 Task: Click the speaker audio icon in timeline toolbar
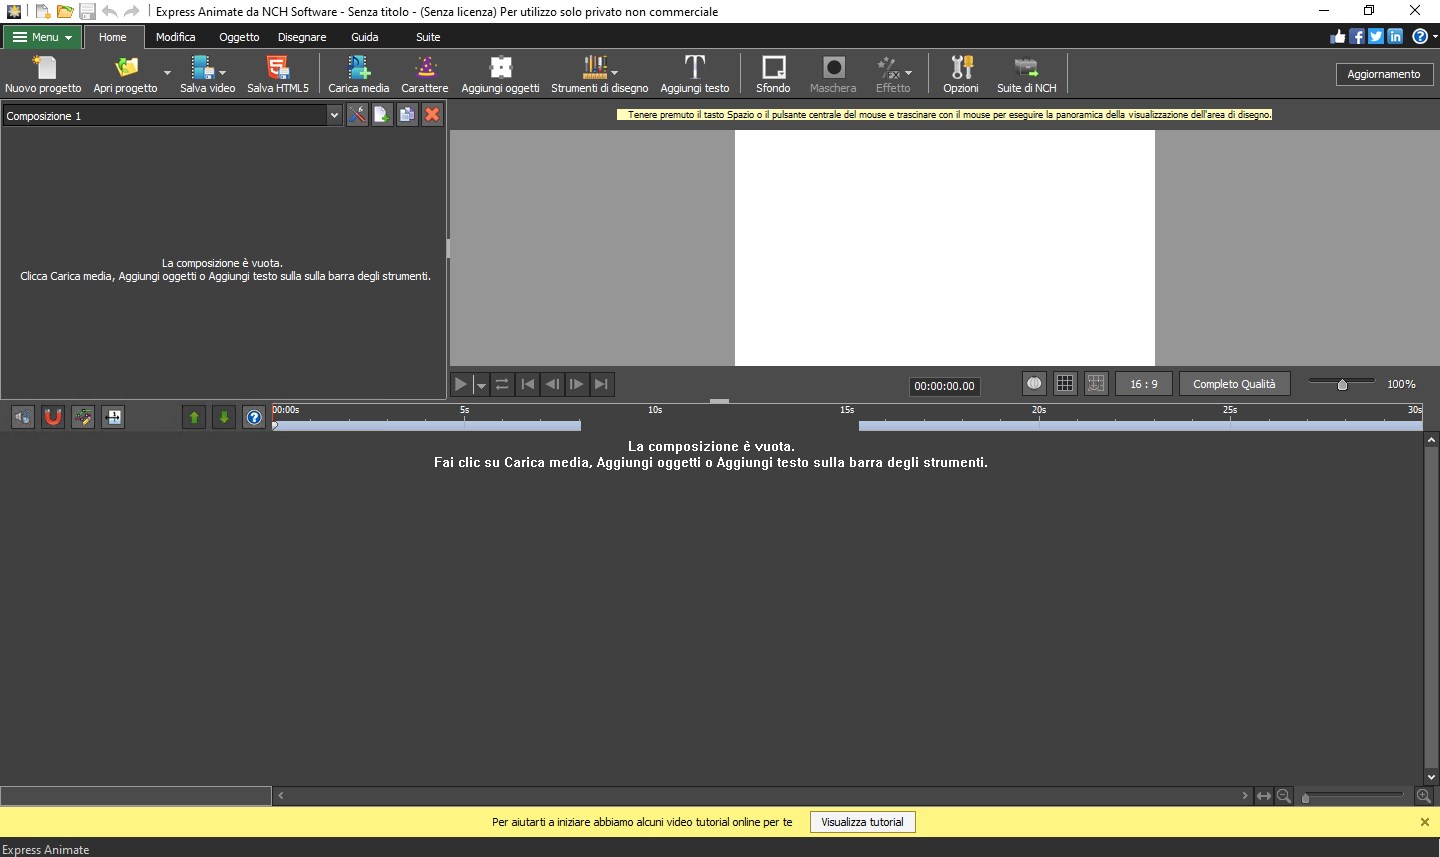23,417
